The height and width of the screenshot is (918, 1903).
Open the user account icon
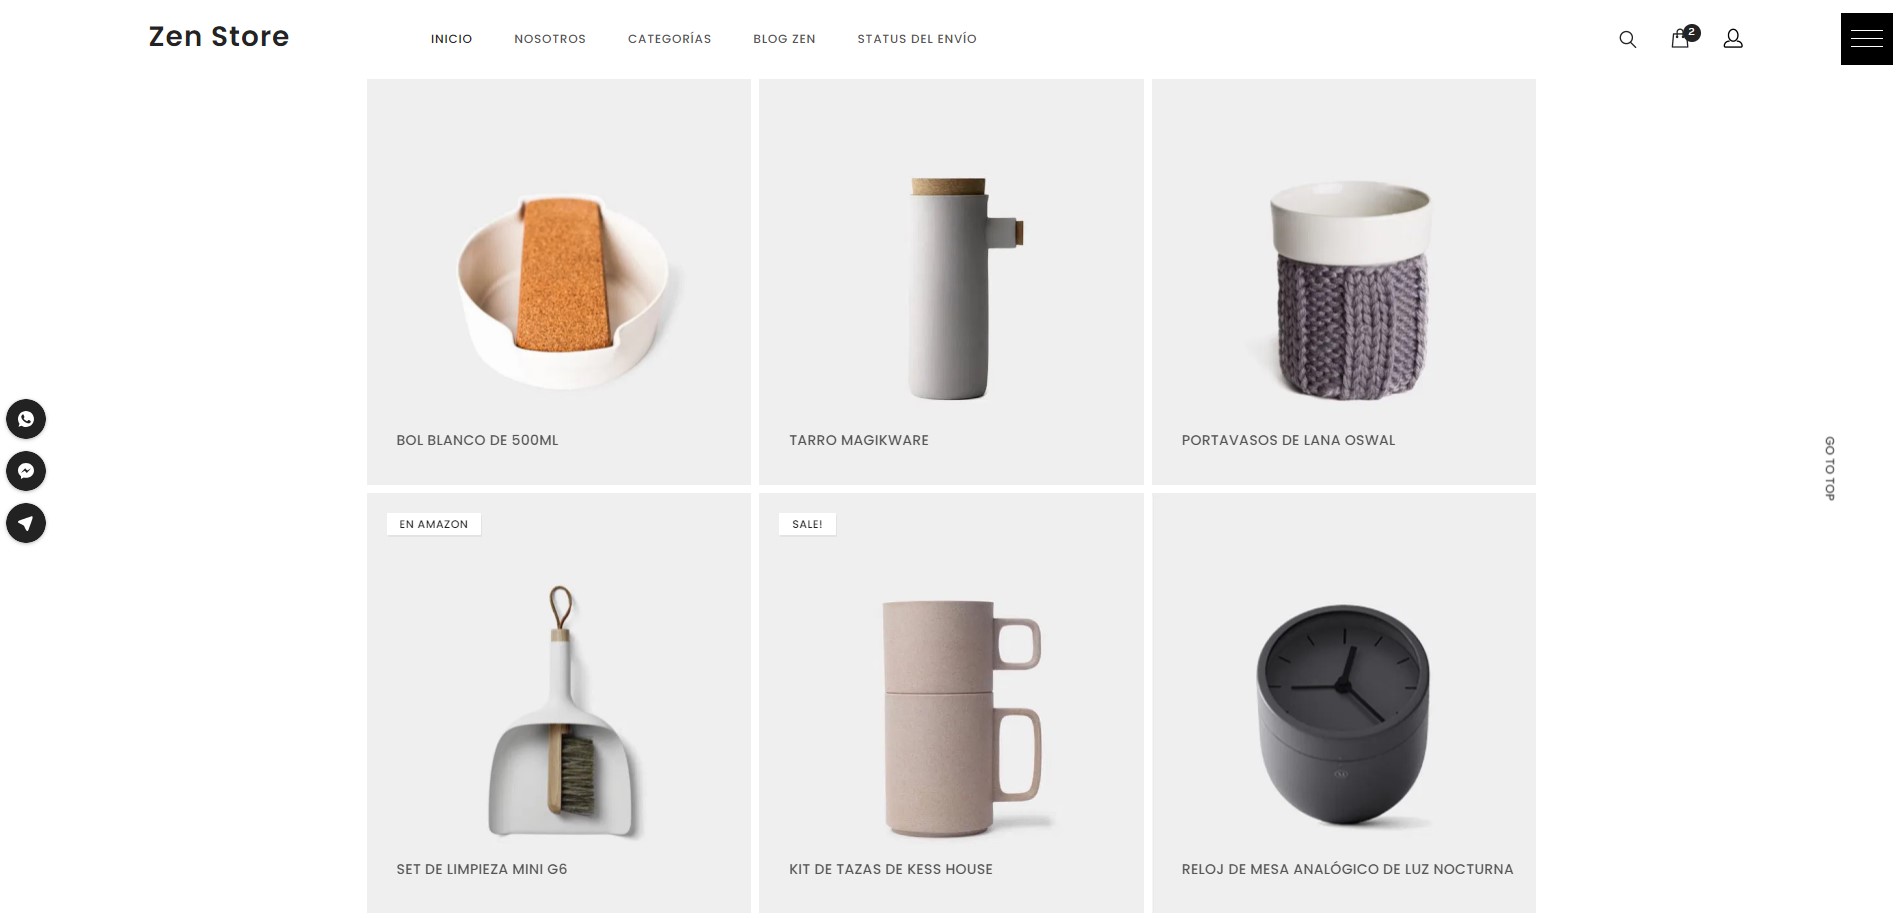(1733, 39)
